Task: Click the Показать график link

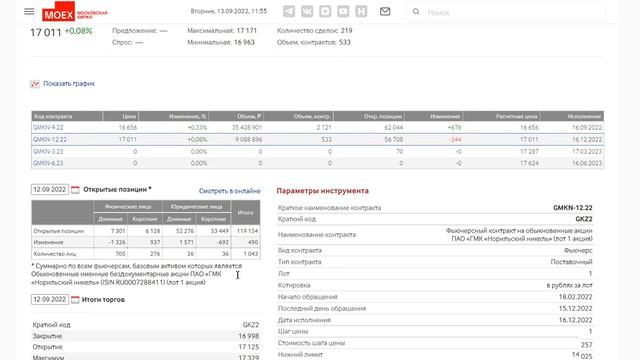Action: click(x=69, y=83)
